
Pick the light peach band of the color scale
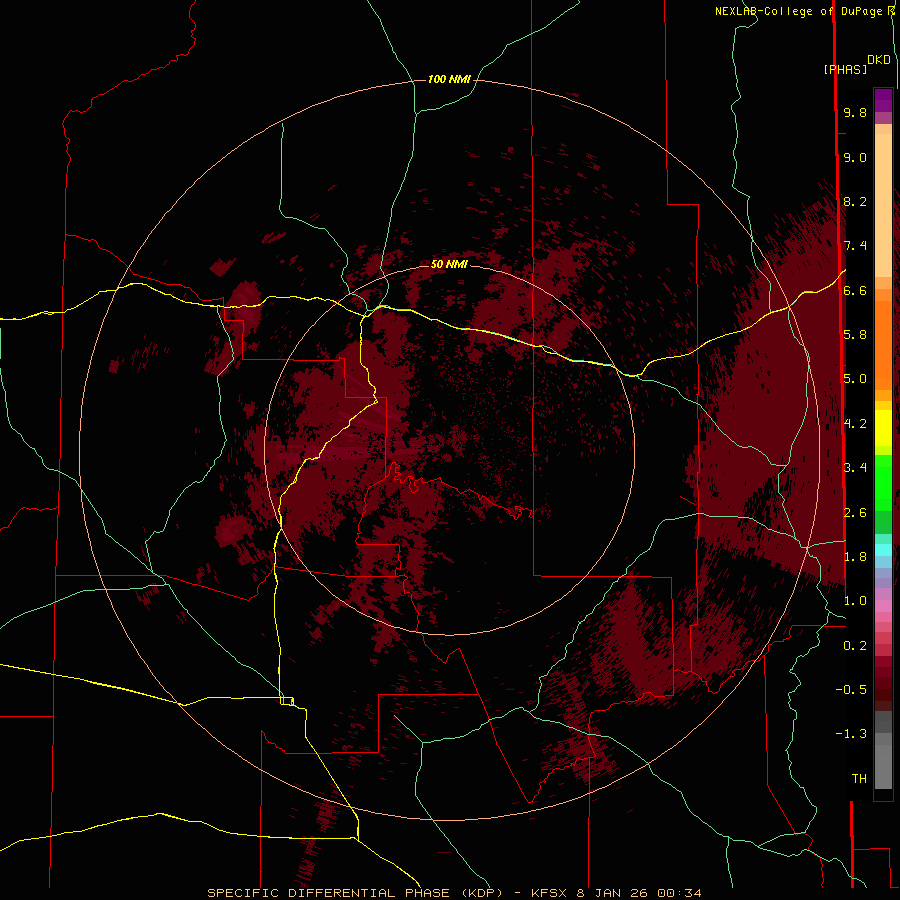coord(883,205)
